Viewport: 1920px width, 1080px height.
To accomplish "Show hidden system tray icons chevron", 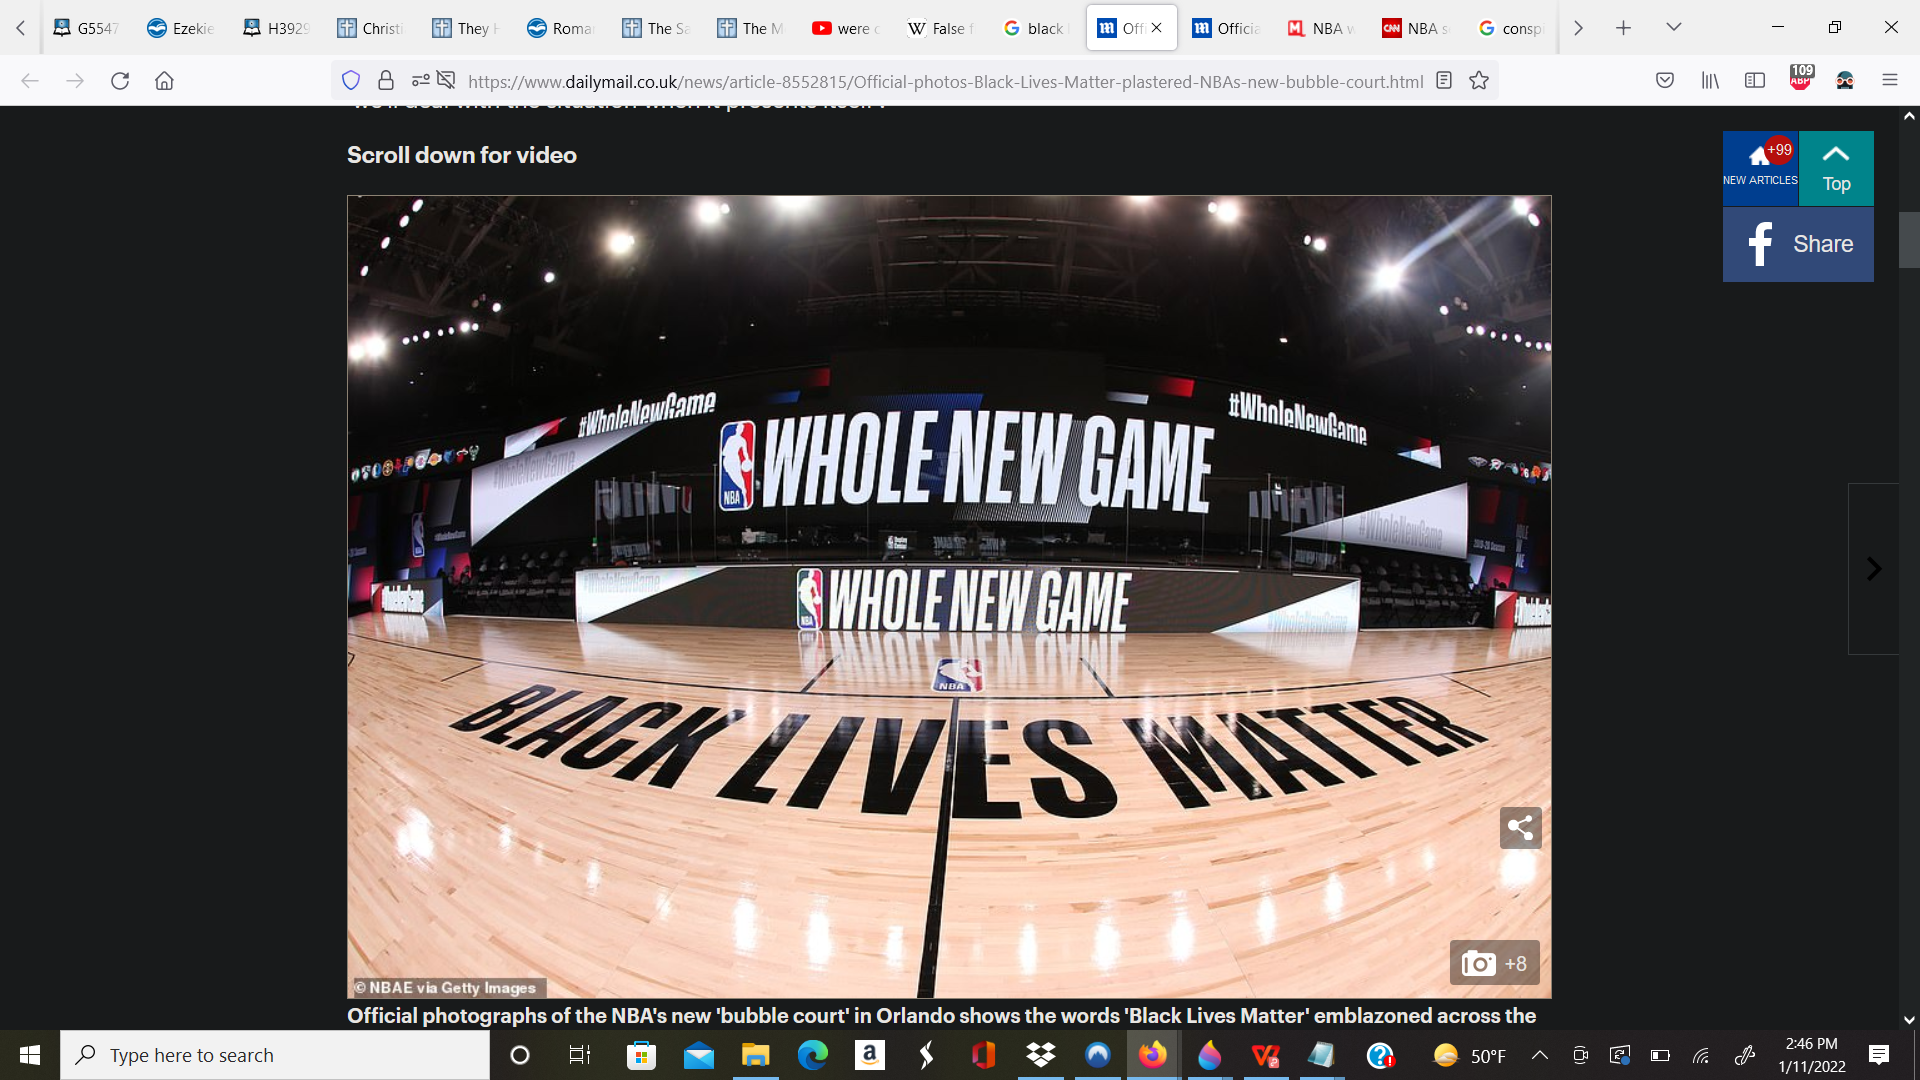I will coord(1539,1055).
